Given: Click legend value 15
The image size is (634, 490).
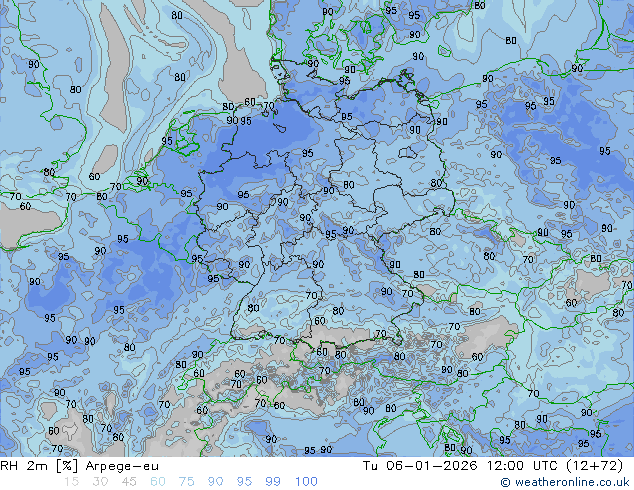Looking at the screenshot, I should coord(71,482).
